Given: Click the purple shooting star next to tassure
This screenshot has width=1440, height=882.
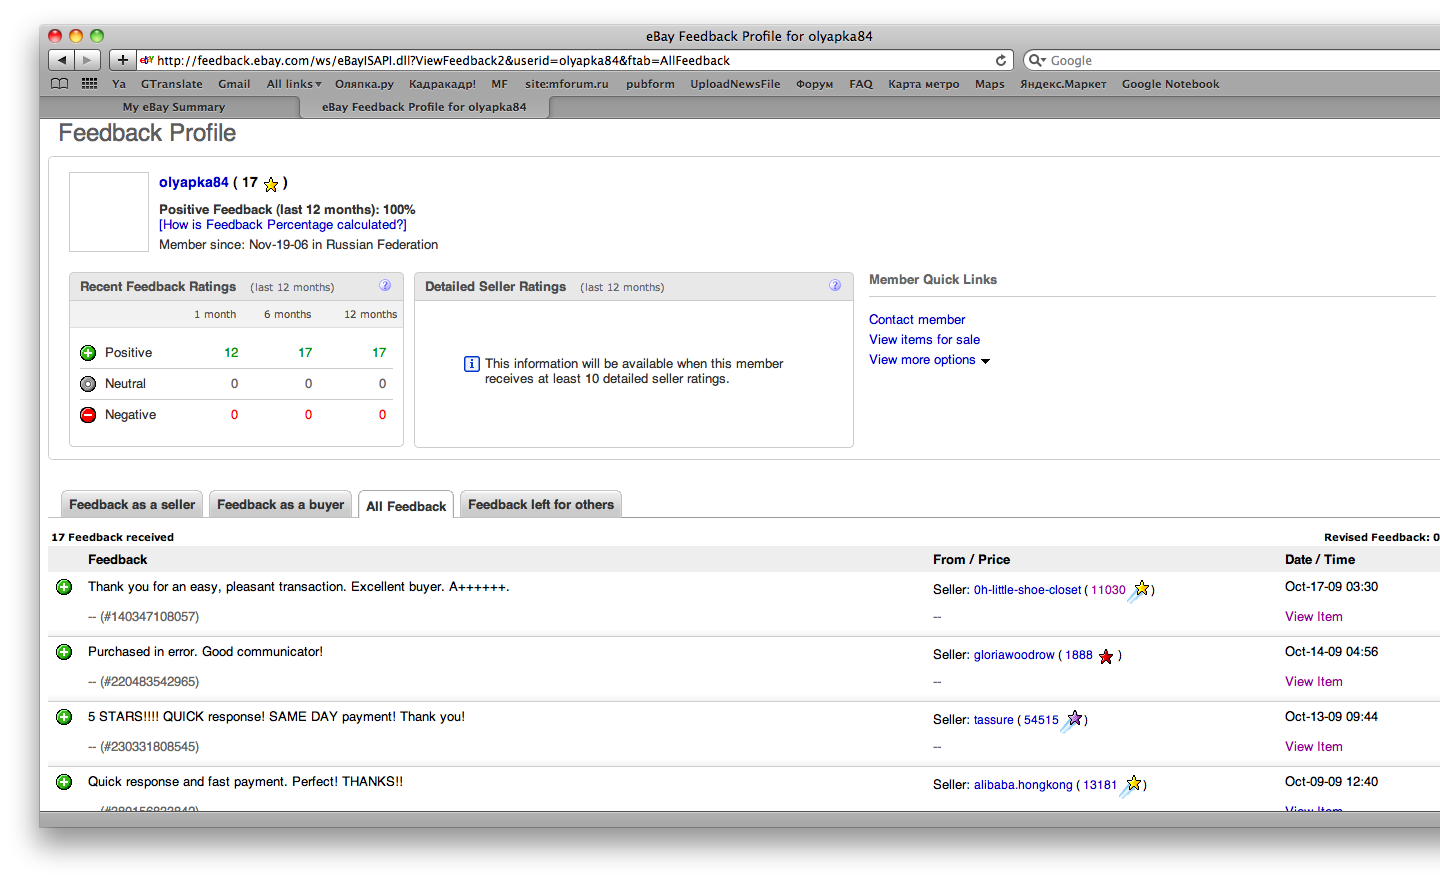Looking at the screenshot, I should tap(1072, 720).
